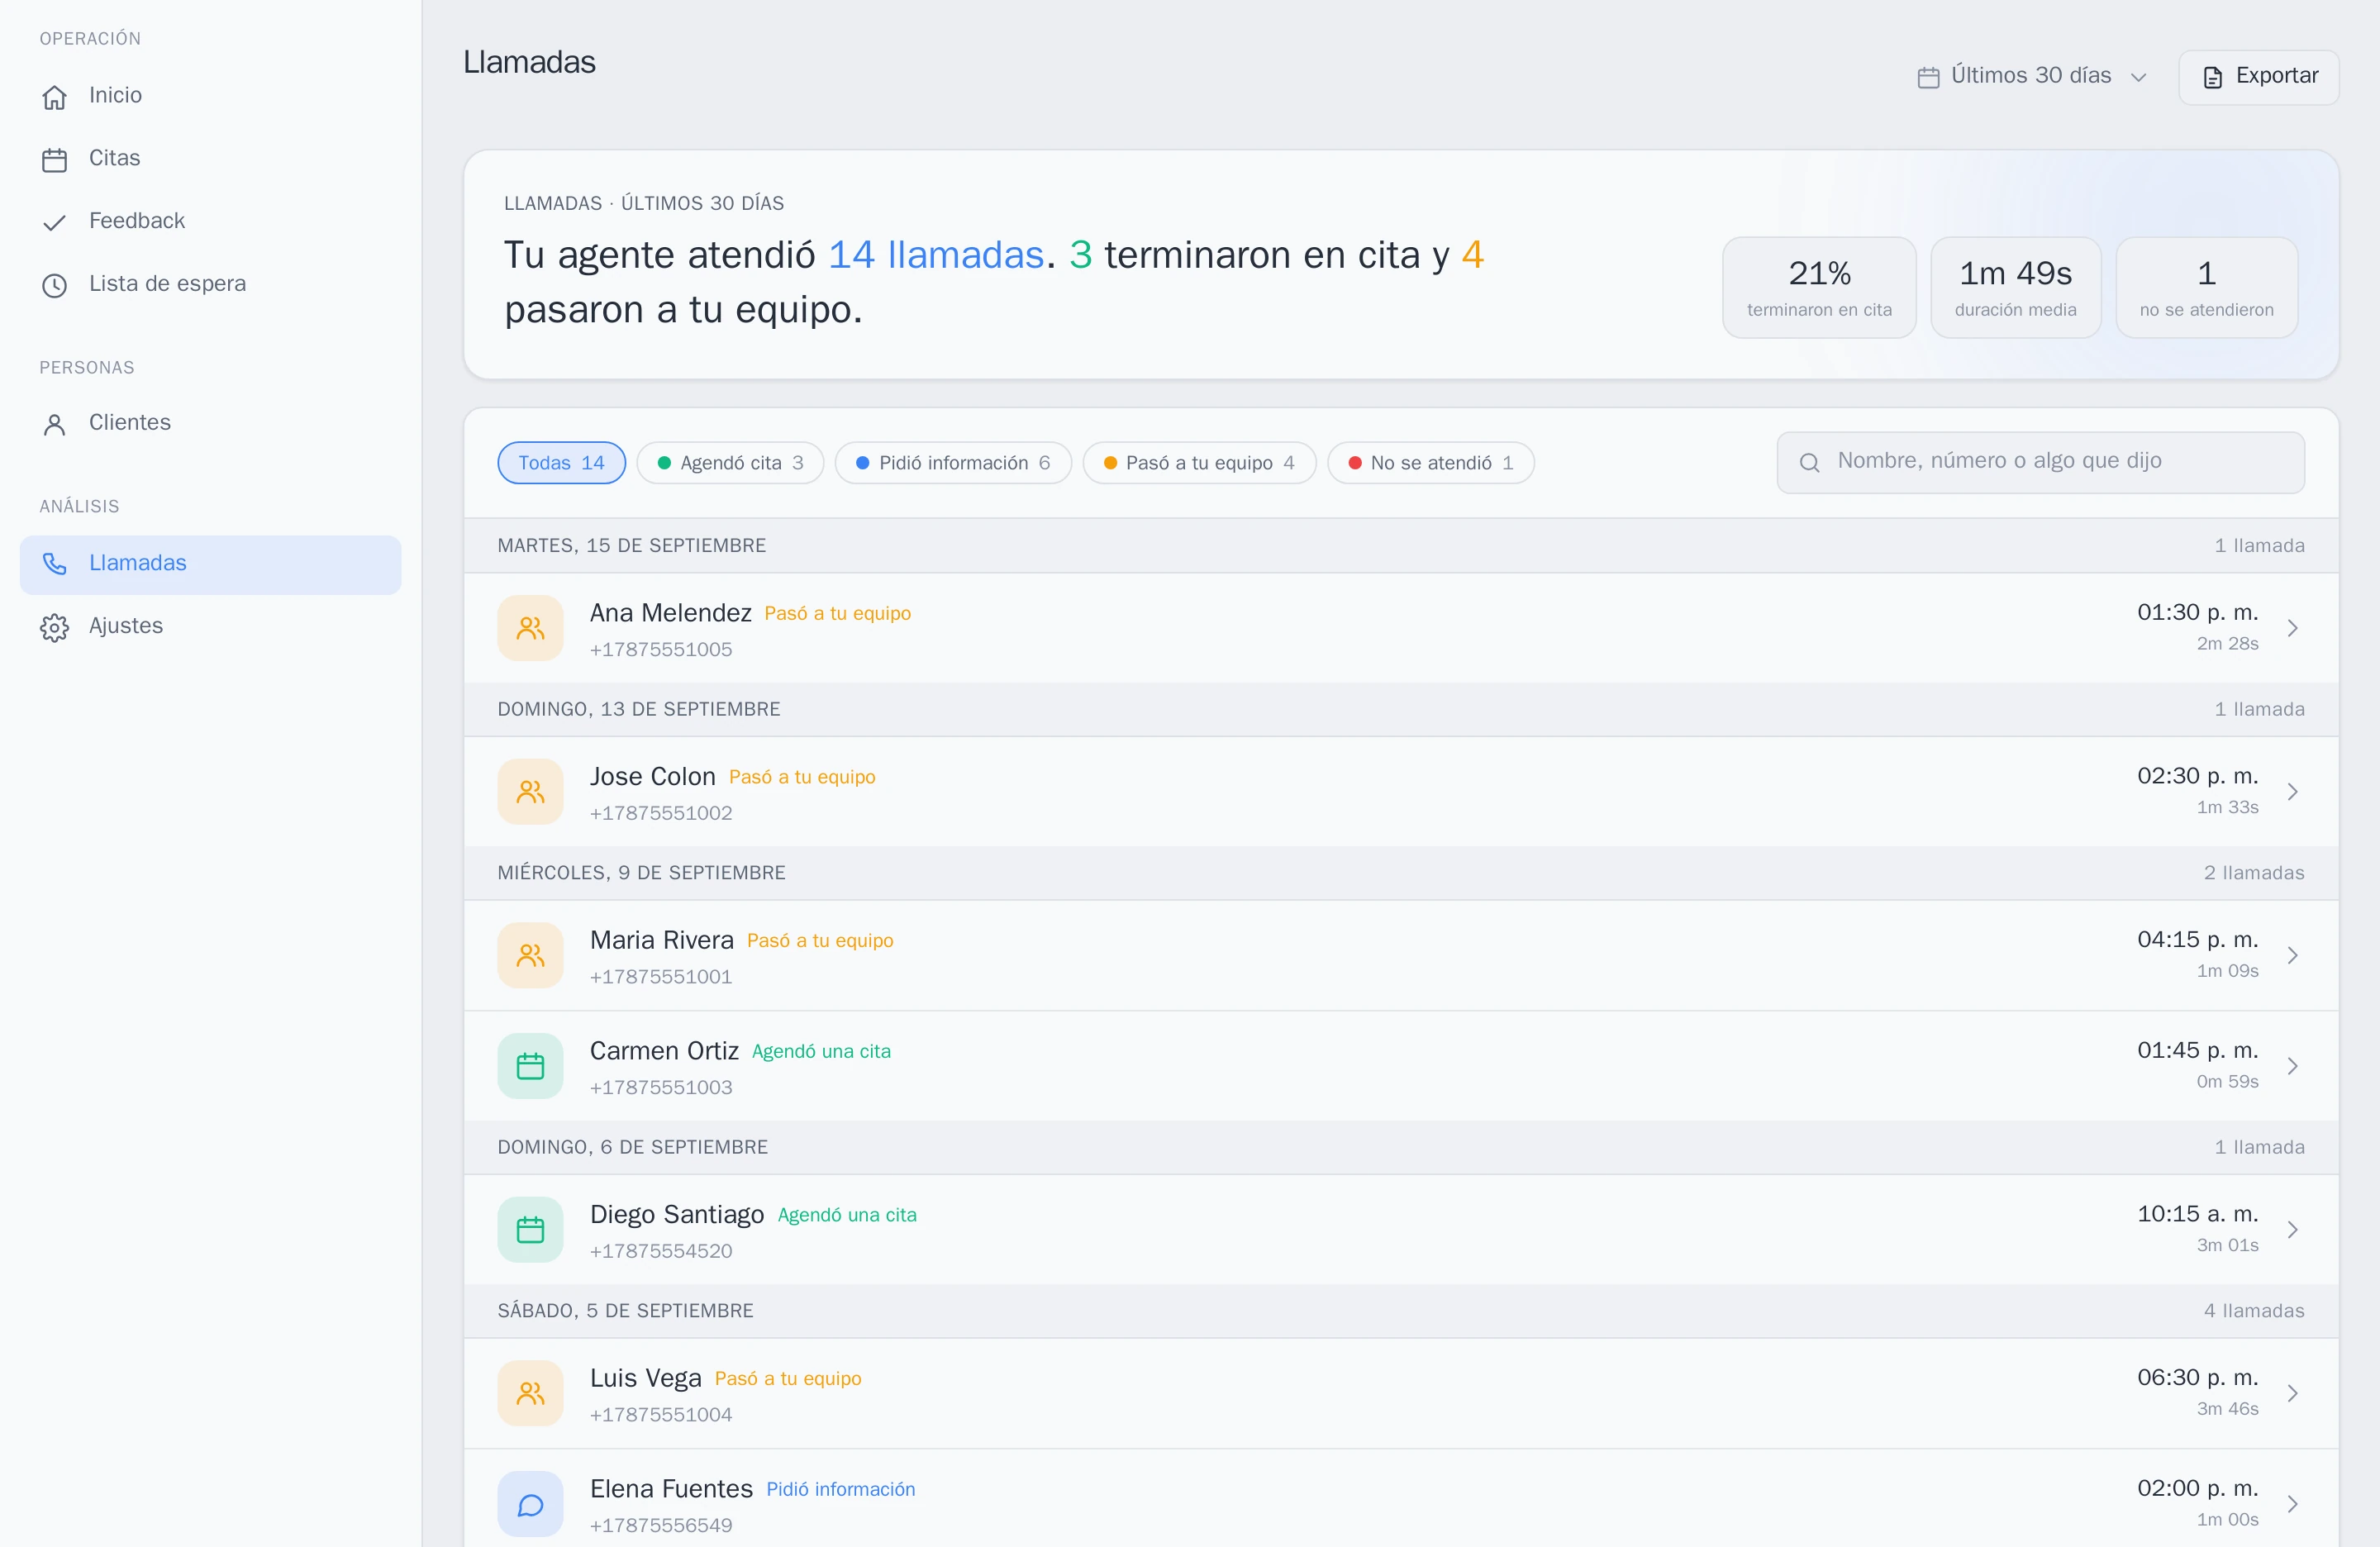This screenshot has height=1547, width=2380.
Task: Click the blue 14 llamadas text in summary
Action: pos(936,255)
